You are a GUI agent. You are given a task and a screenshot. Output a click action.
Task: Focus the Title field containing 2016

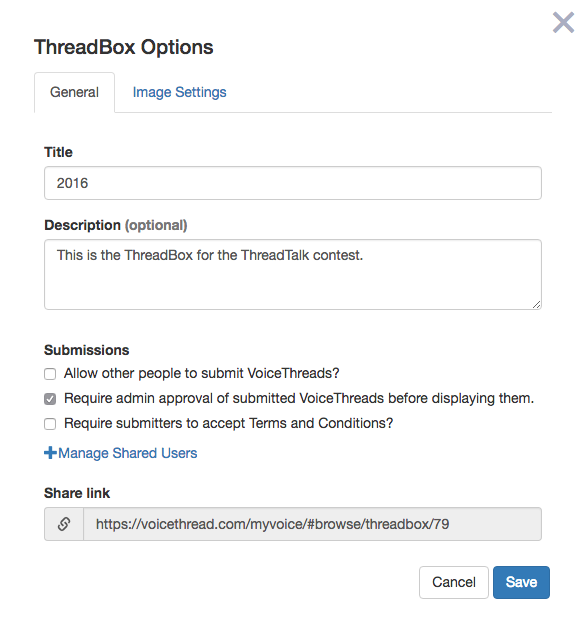(x=293, y=183)
